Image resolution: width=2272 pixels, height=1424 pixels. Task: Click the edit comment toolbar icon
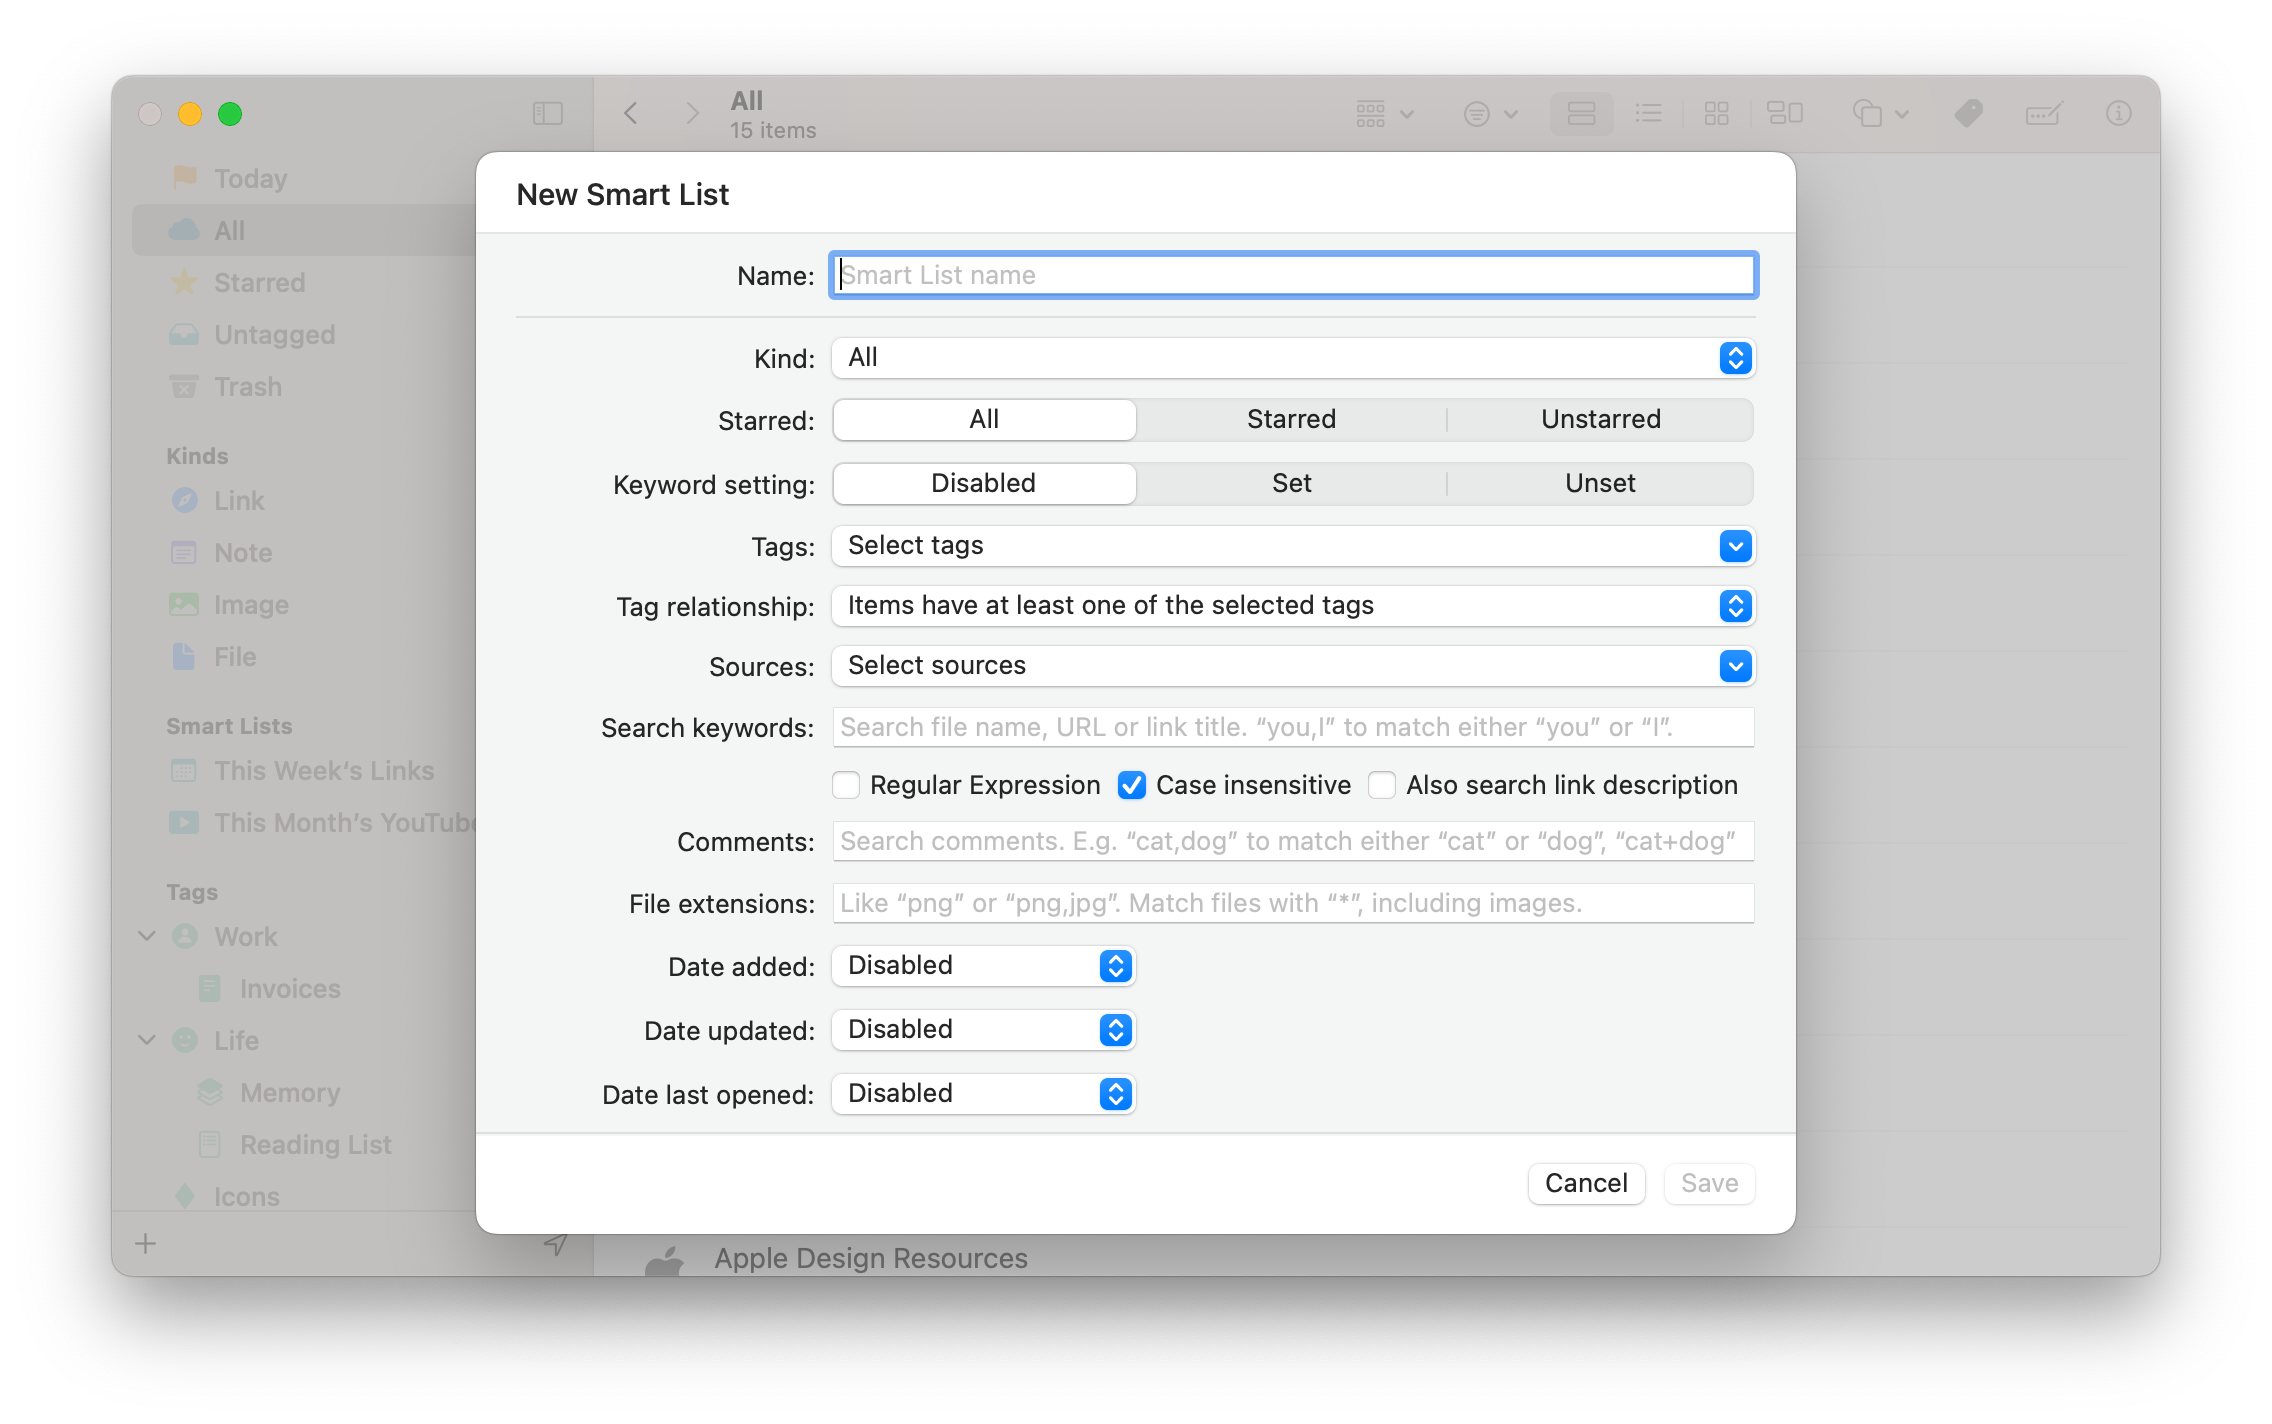(2043, 113)
